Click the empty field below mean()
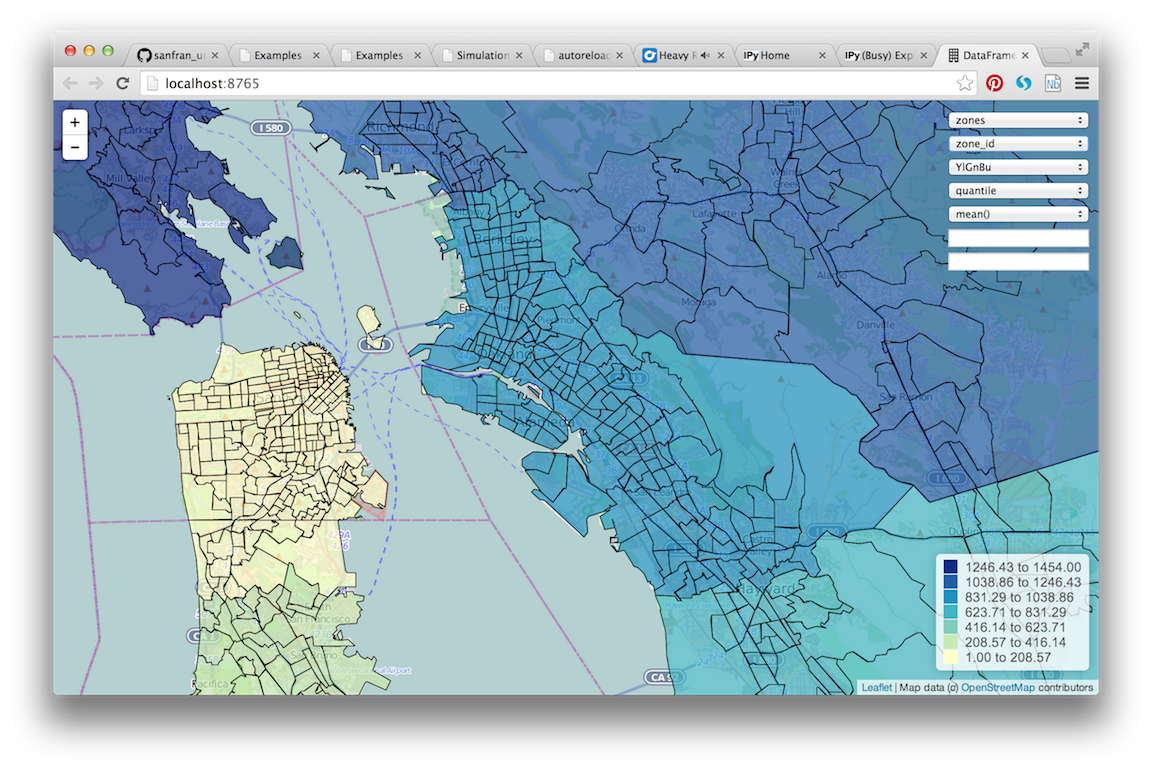This screenshot has height=769, width=1152. coord(1017,238)
